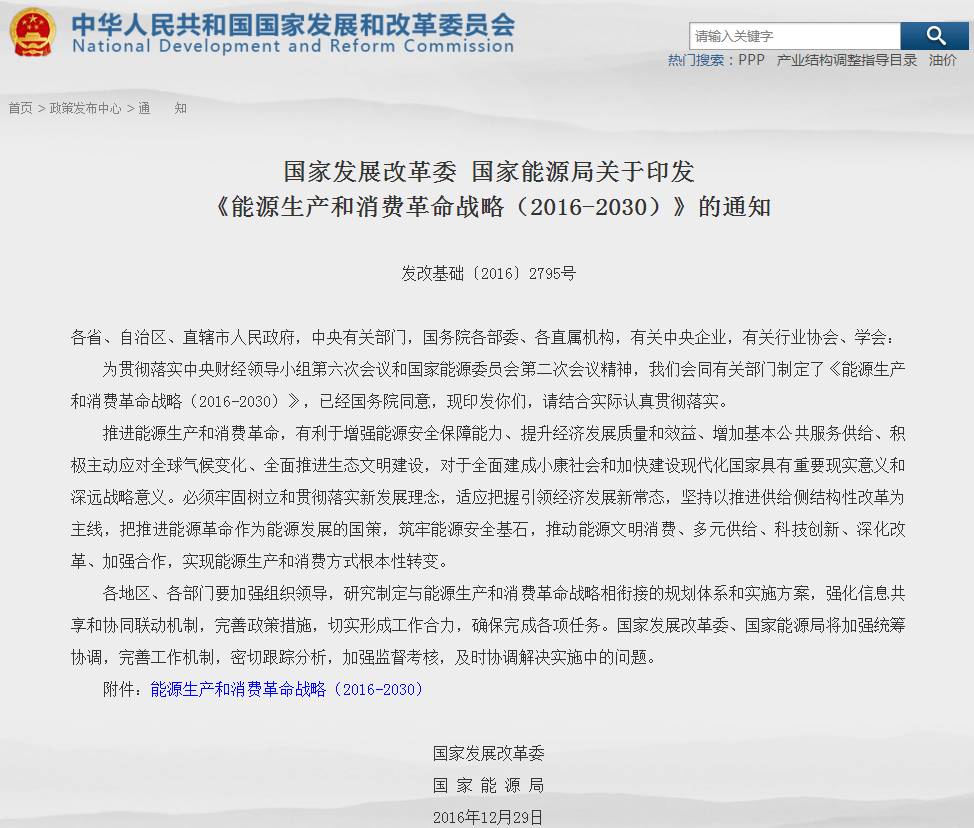Click the '热门搜索' label

(690, 59)
